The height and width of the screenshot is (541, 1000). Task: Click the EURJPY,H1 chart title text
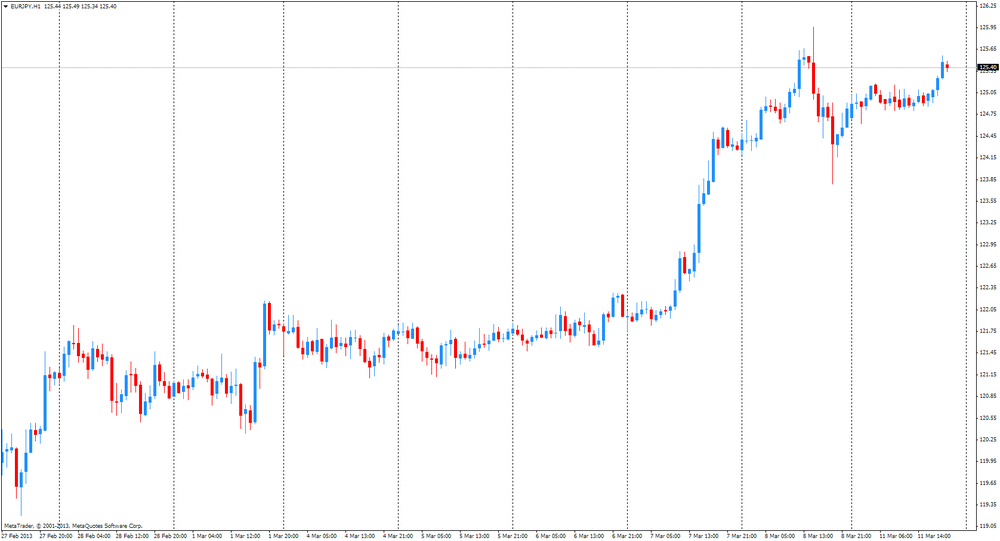pyautogui.click(x=25, y=6)
